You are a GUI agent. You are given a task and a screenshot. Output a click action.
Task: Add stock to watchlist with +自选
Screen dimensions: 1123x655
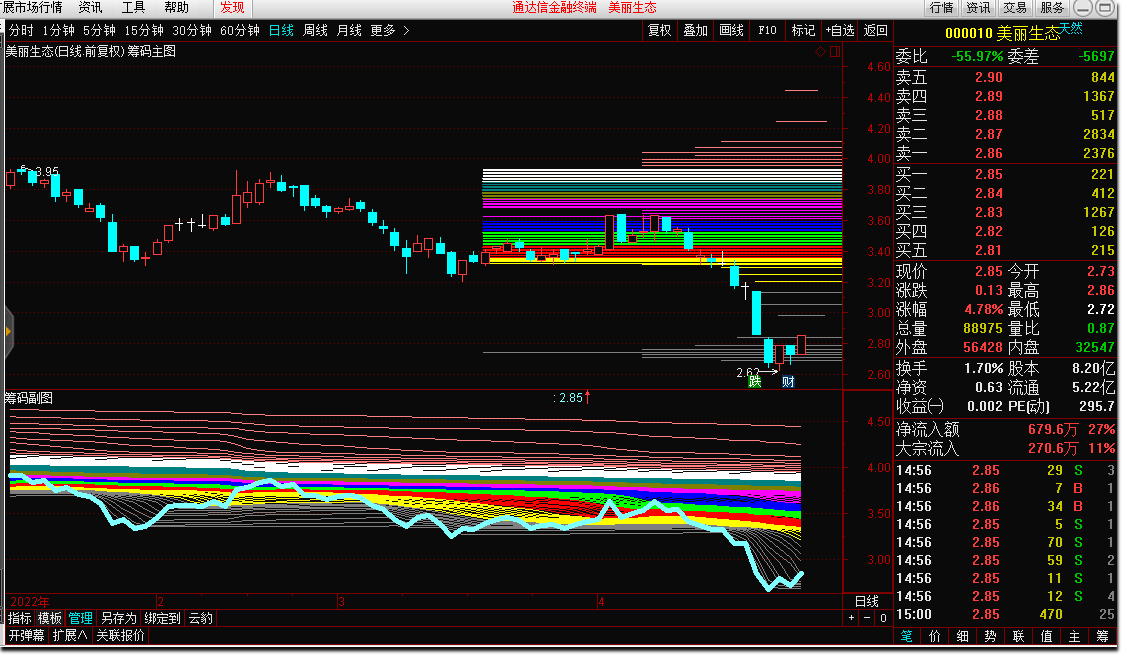tap(839, 30)
